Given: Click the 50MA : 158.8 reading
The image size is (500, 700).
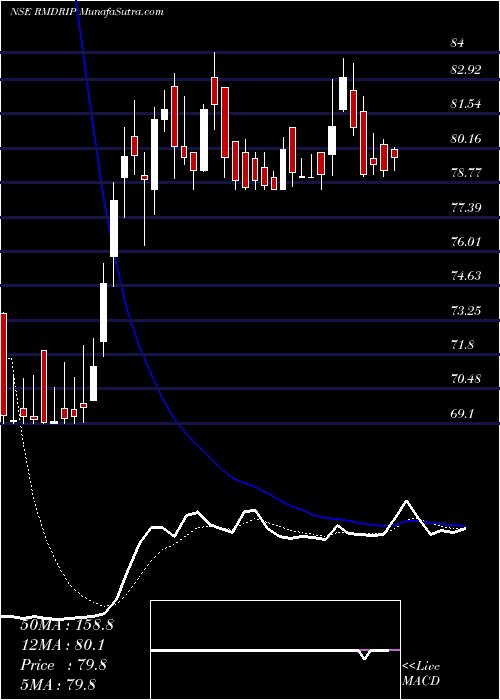Looking at the screenshot, I should tap(67, 625).
